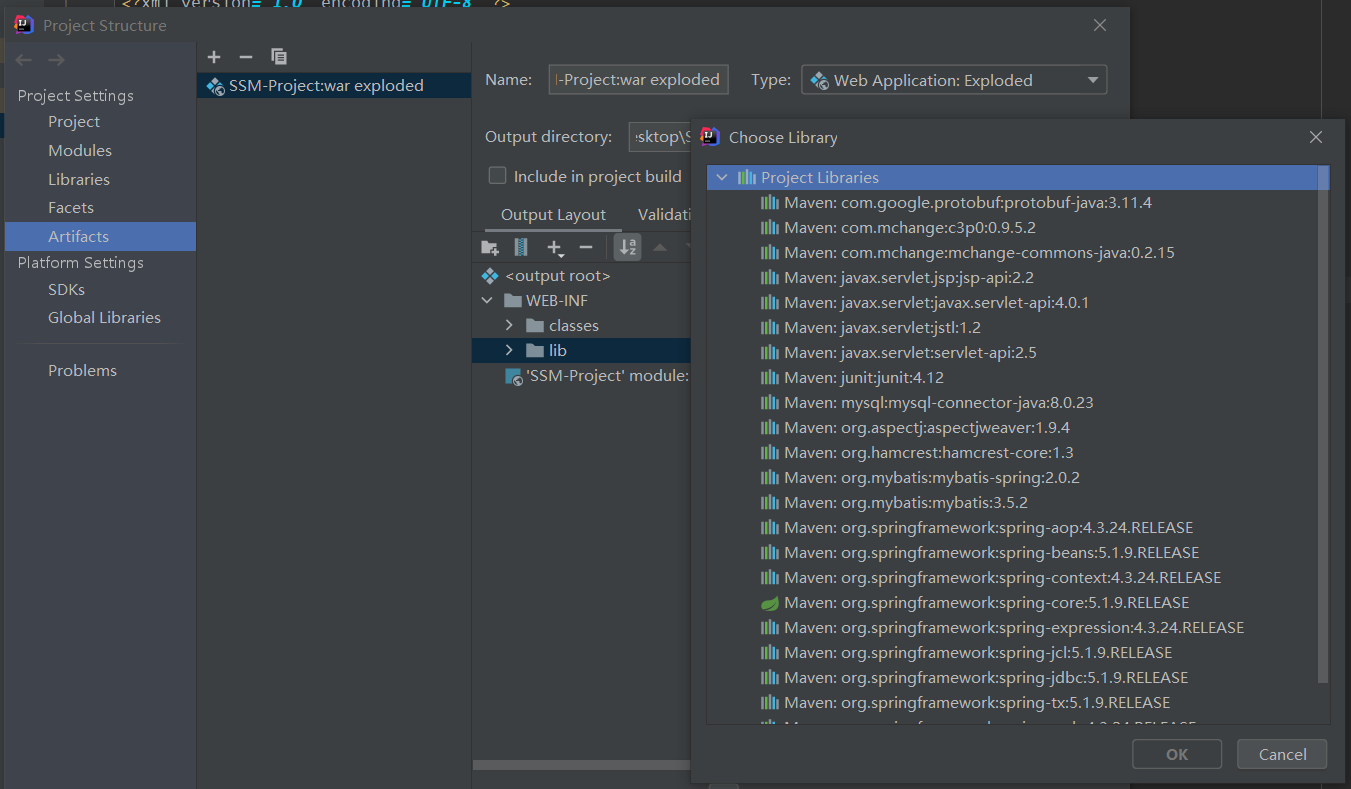Click the Copy artifact icon
1351x789 pixels.
pos(279,57)
